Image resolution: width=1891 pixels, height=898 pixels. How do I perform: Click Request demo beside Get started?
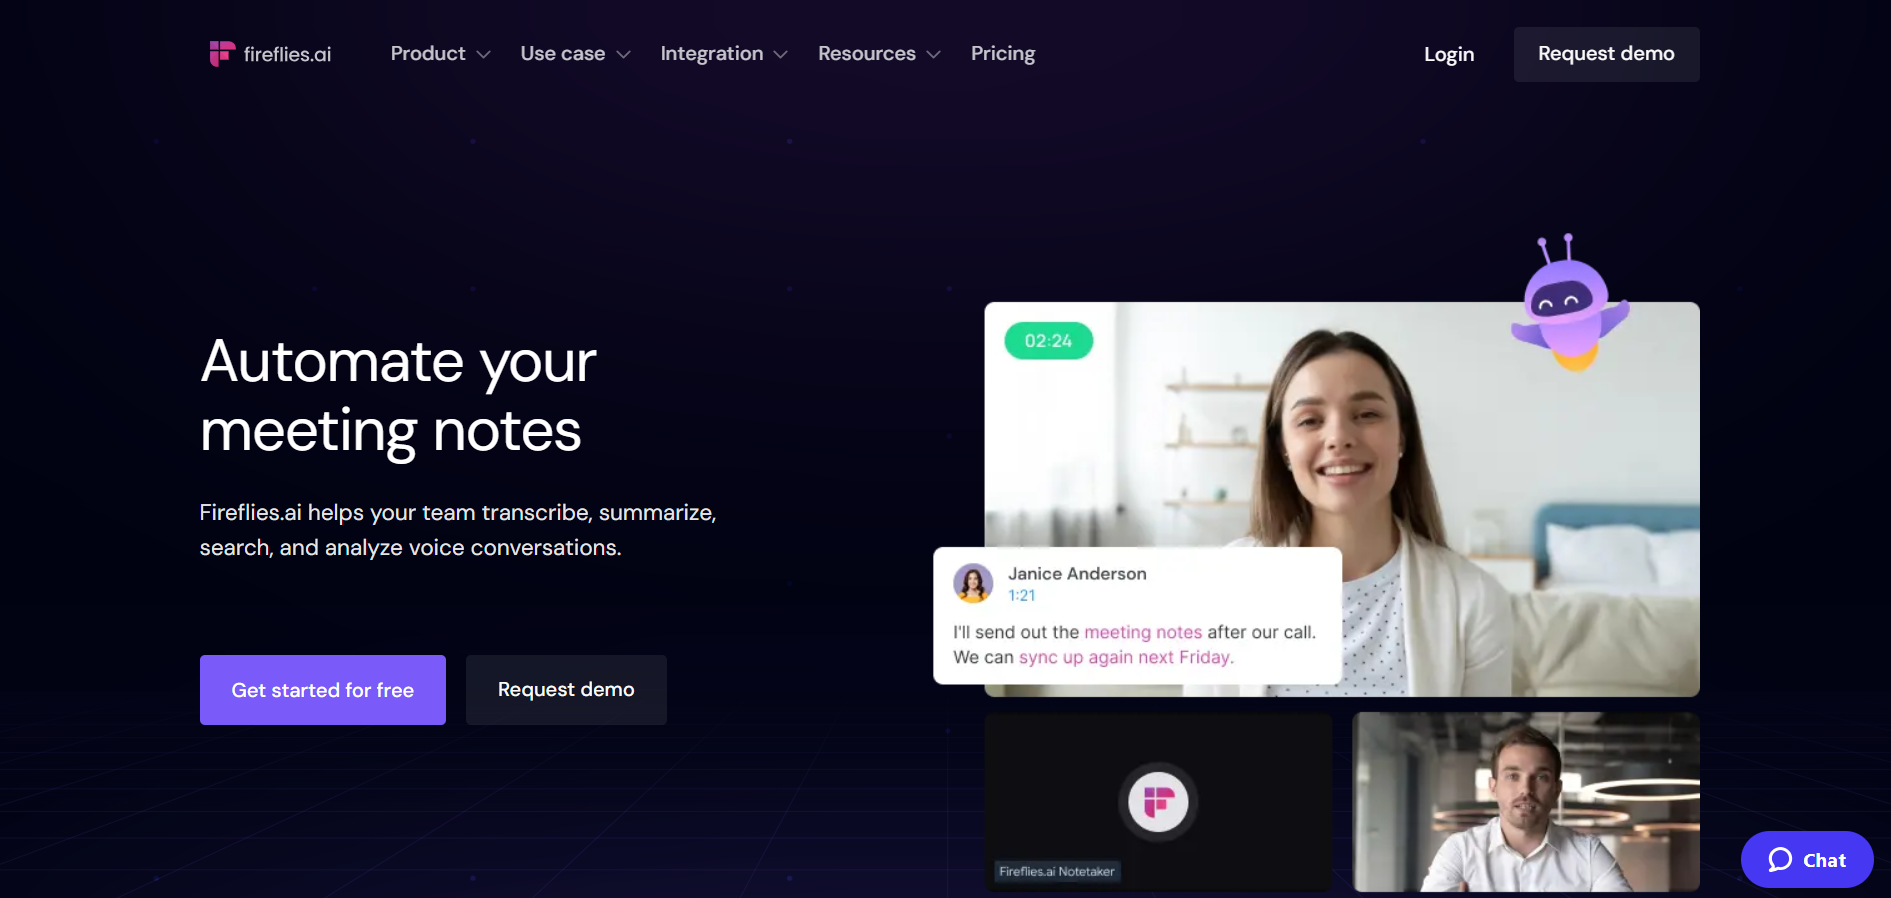[x=566, y=690]
